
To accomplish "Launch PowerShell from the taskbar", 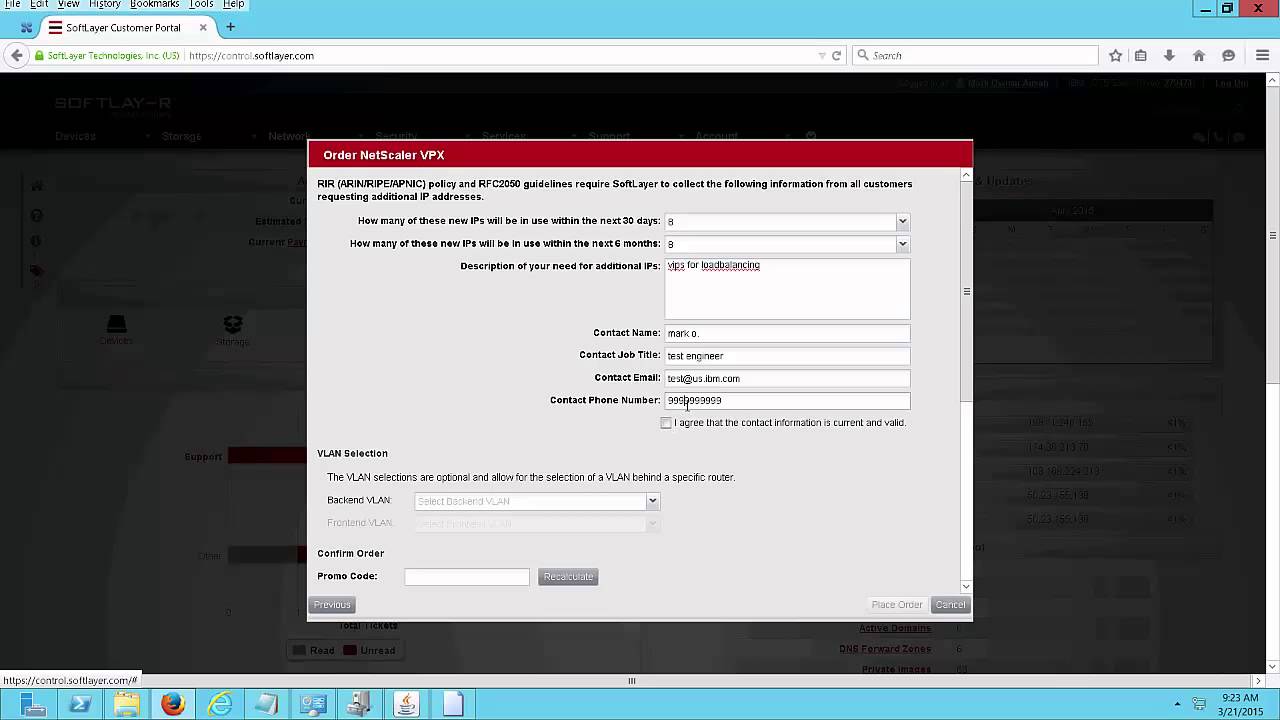I will [x=80, y=705].
